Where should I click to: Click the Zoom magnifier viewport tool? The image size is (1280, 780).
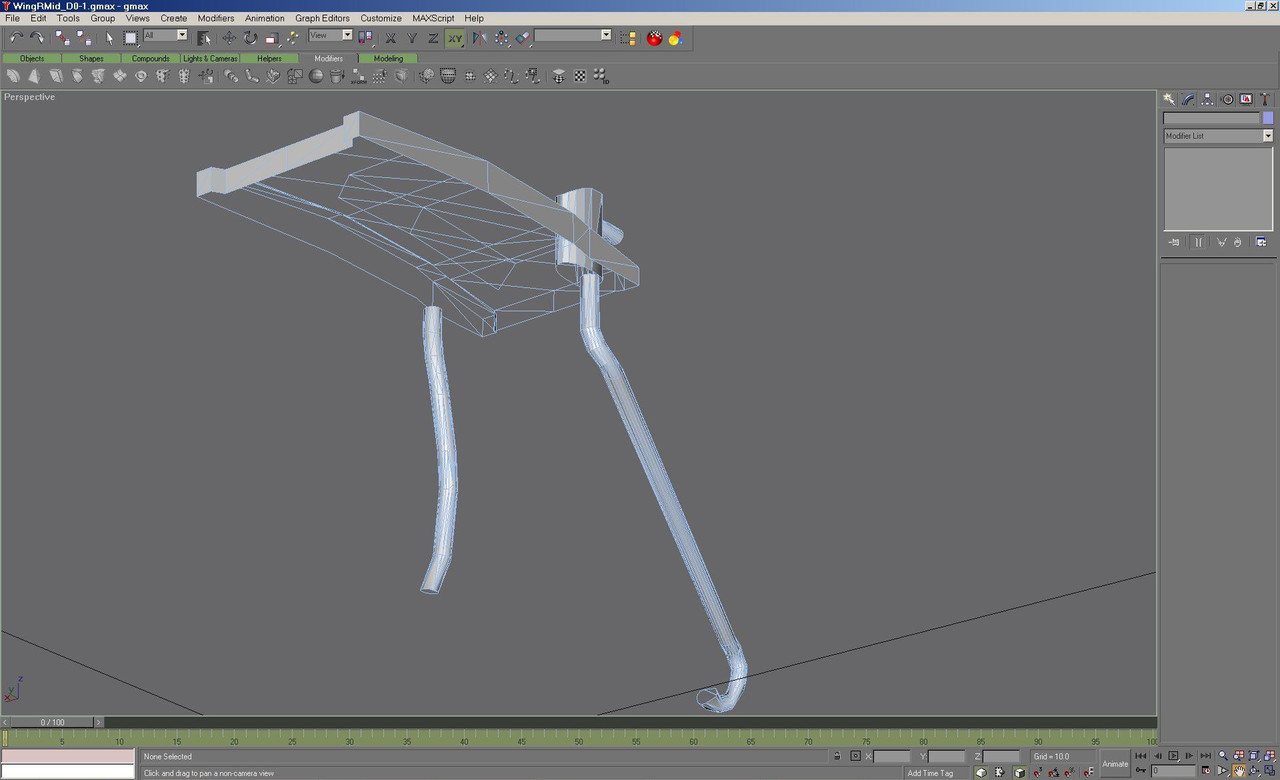[1222, 756]
